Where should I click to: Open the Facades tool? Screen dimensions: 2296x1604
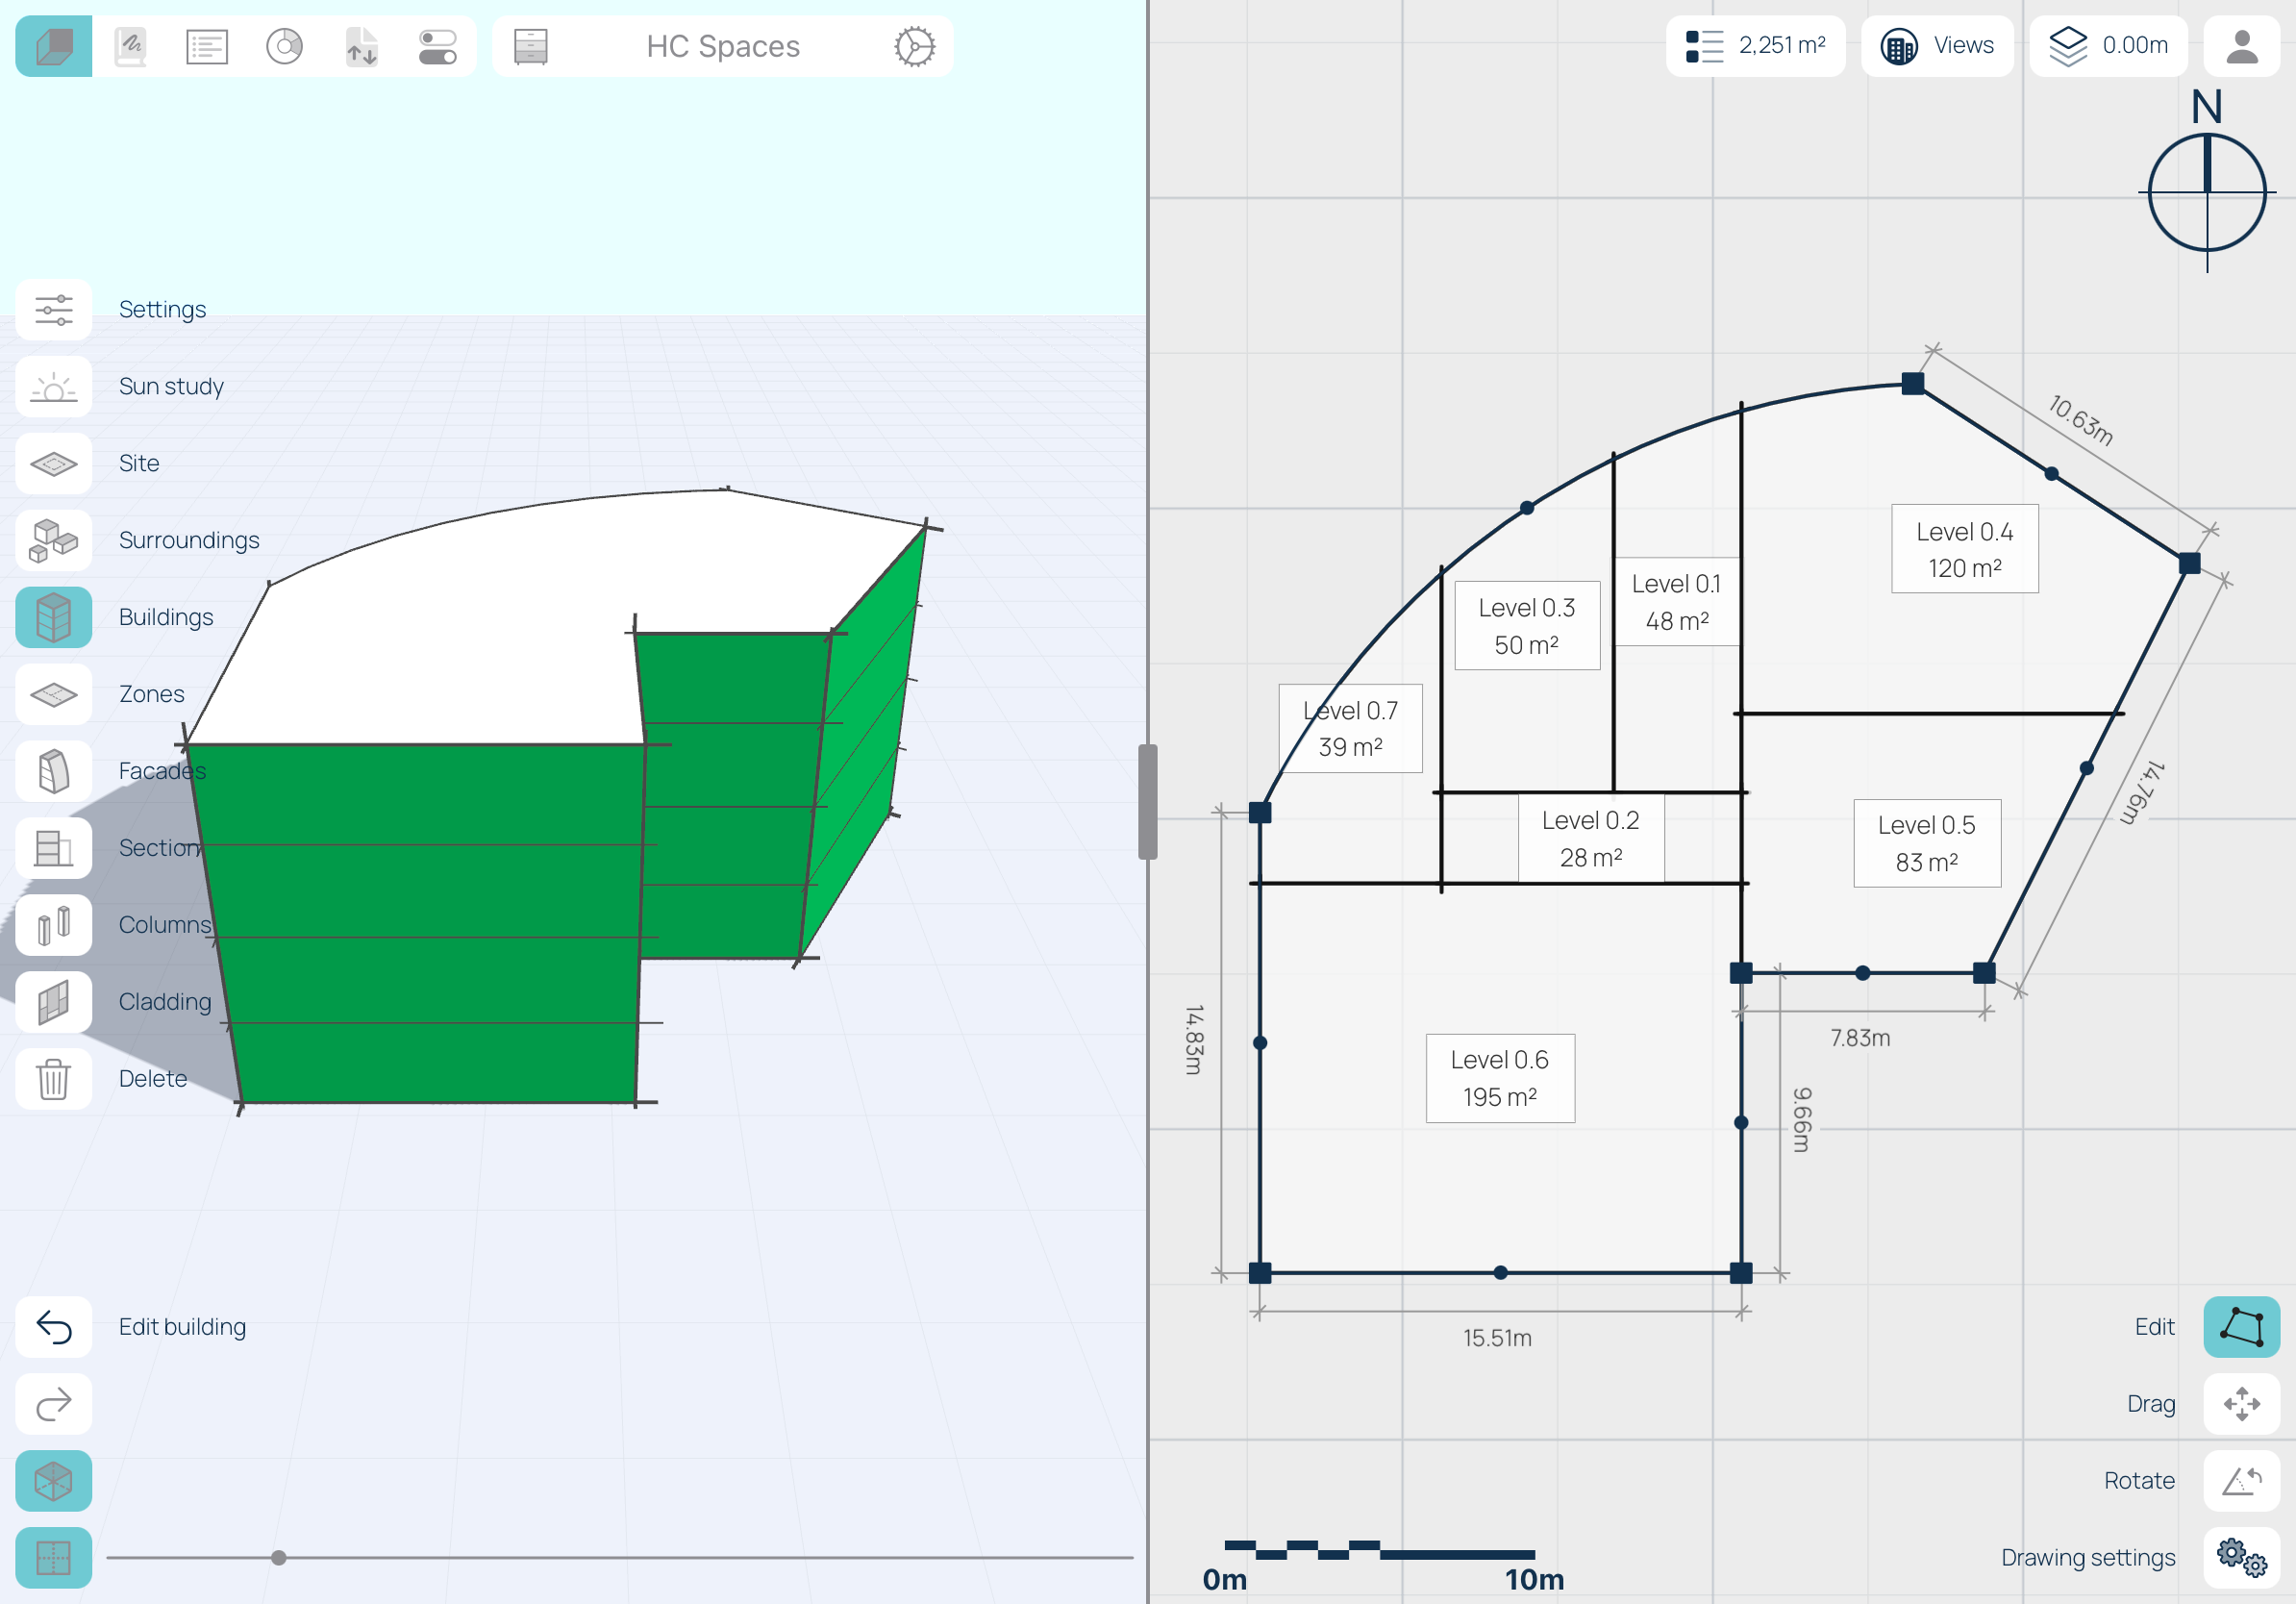(x=54, y=771)
